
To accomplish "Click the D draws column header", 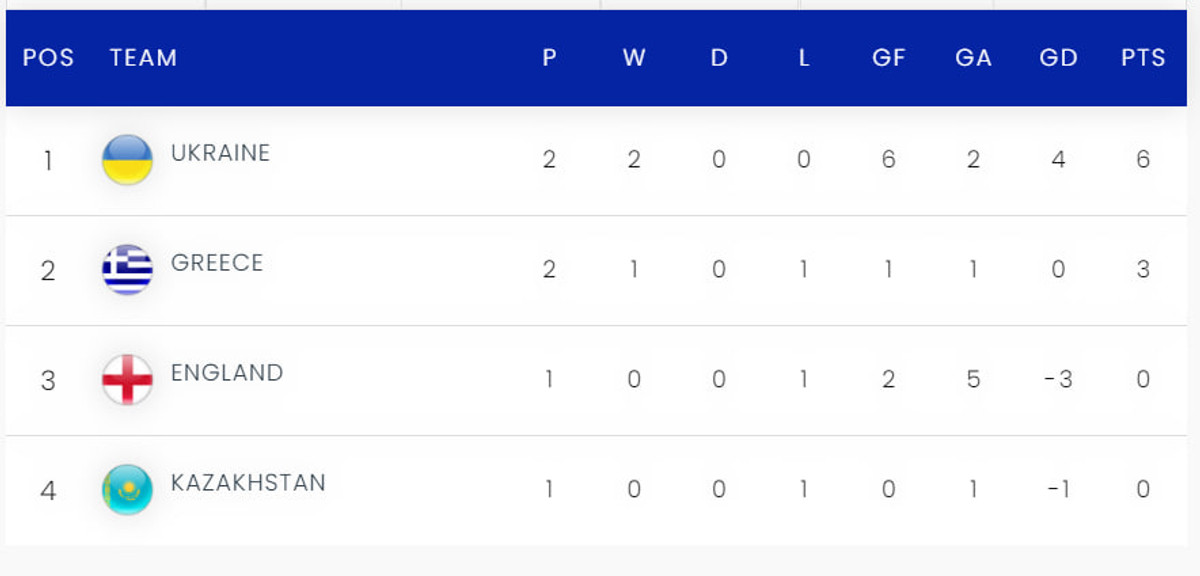I will 719,58.
